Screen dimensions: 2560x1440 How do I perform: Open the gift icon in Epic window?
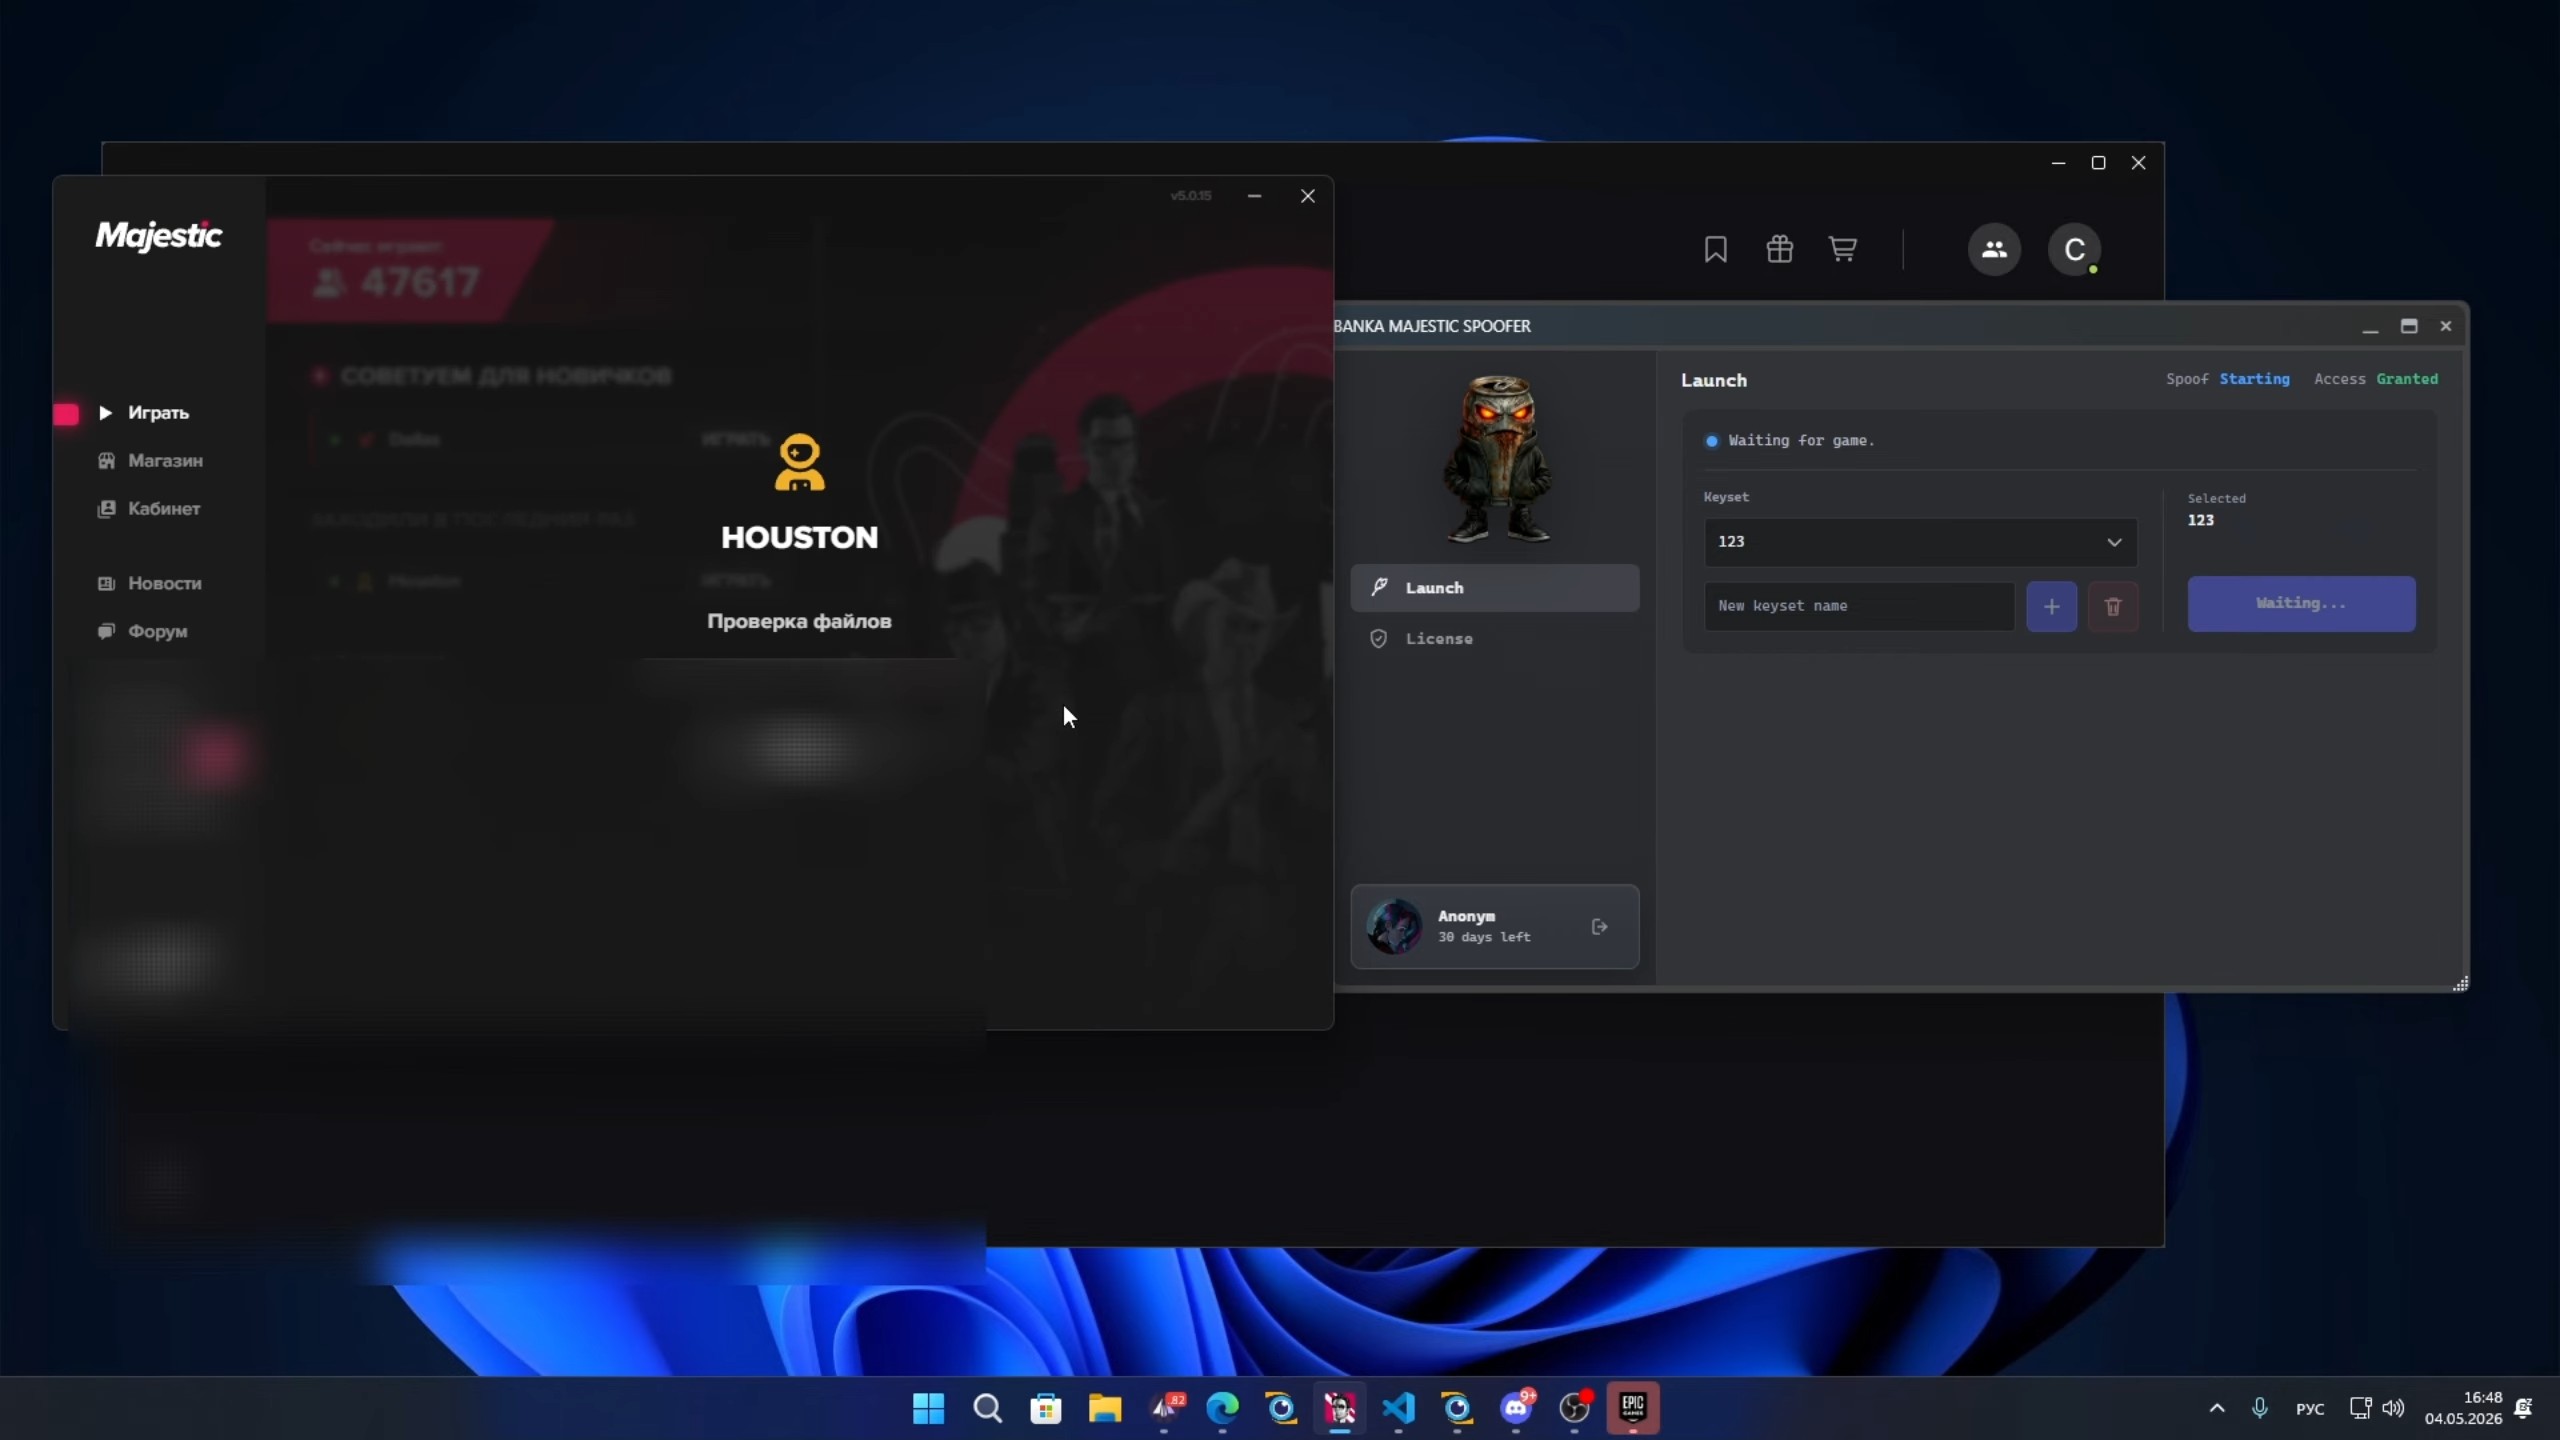[1780, 249]
